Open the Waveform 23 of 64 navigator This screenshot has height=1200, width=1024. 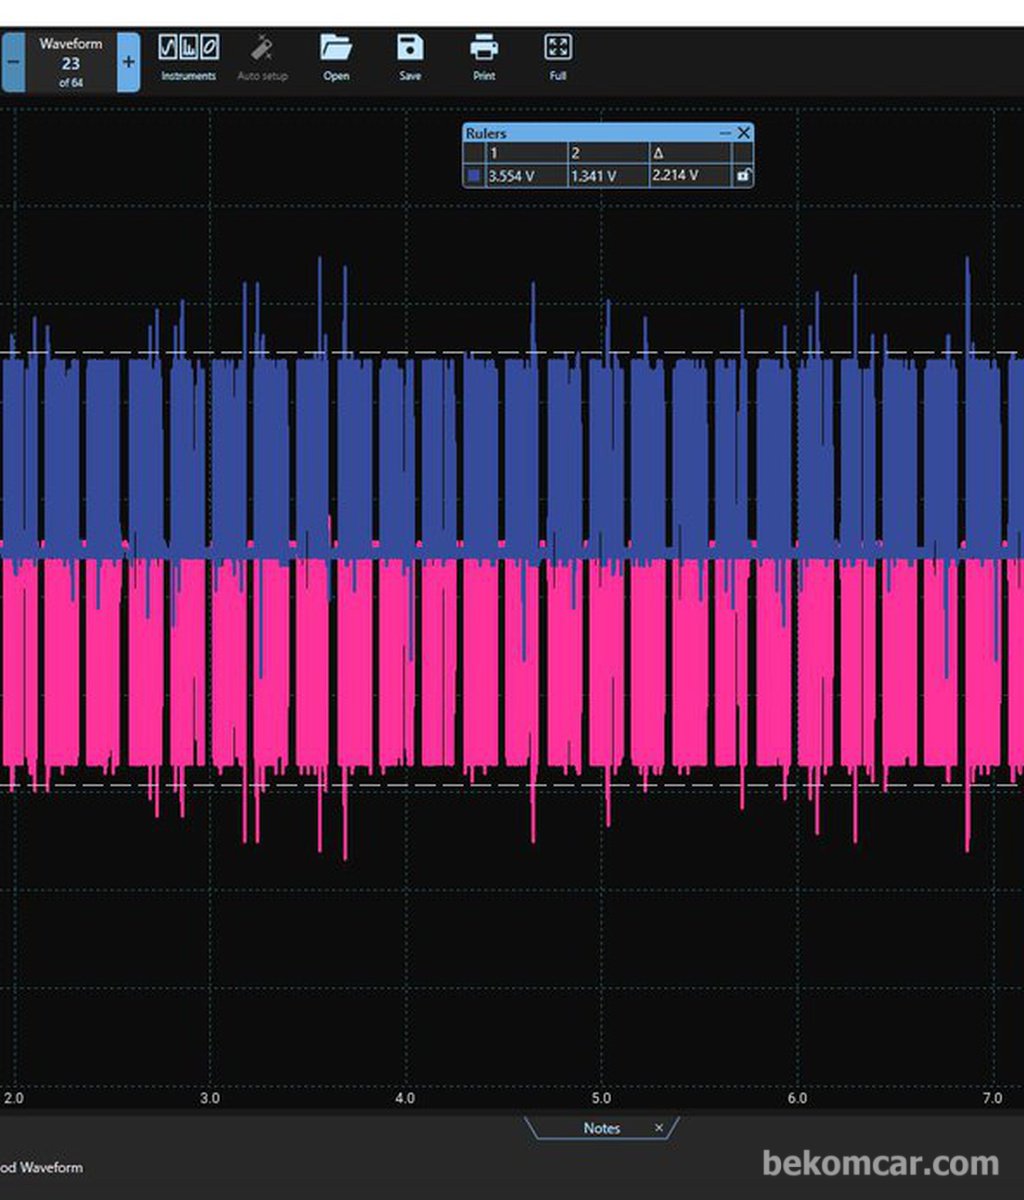[70, 62]
